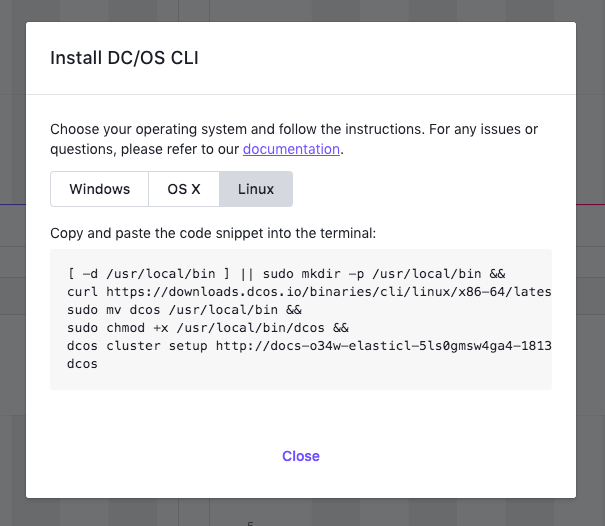
Task: Close the Install DC/OS CLI dialog
Action: [x=301, y=456]
